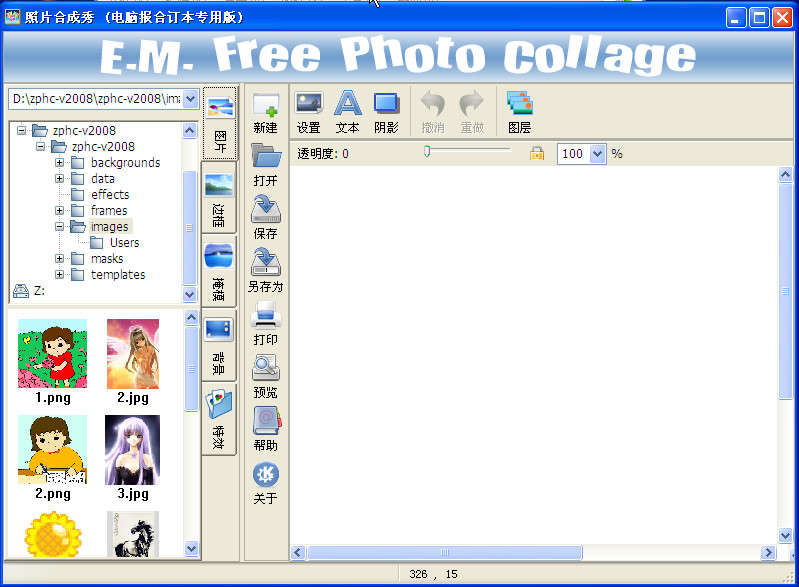Select the effects folder
The height and width of the screenshot is (587, 799).
tap(110, 195)
